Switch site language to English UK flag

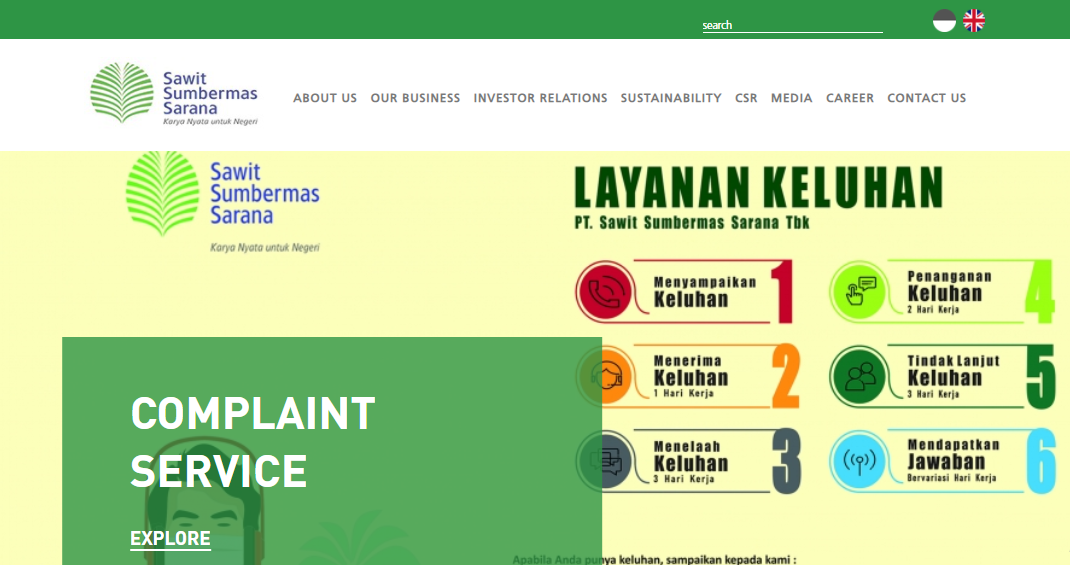click(974, 20)
